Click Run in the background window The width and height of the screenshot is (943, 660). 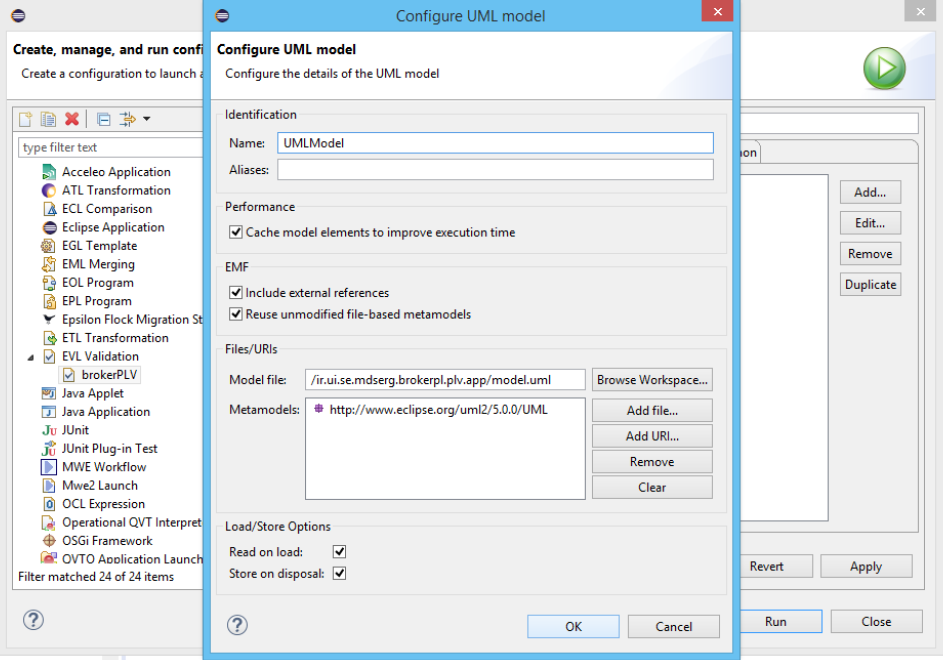point(781,621)
